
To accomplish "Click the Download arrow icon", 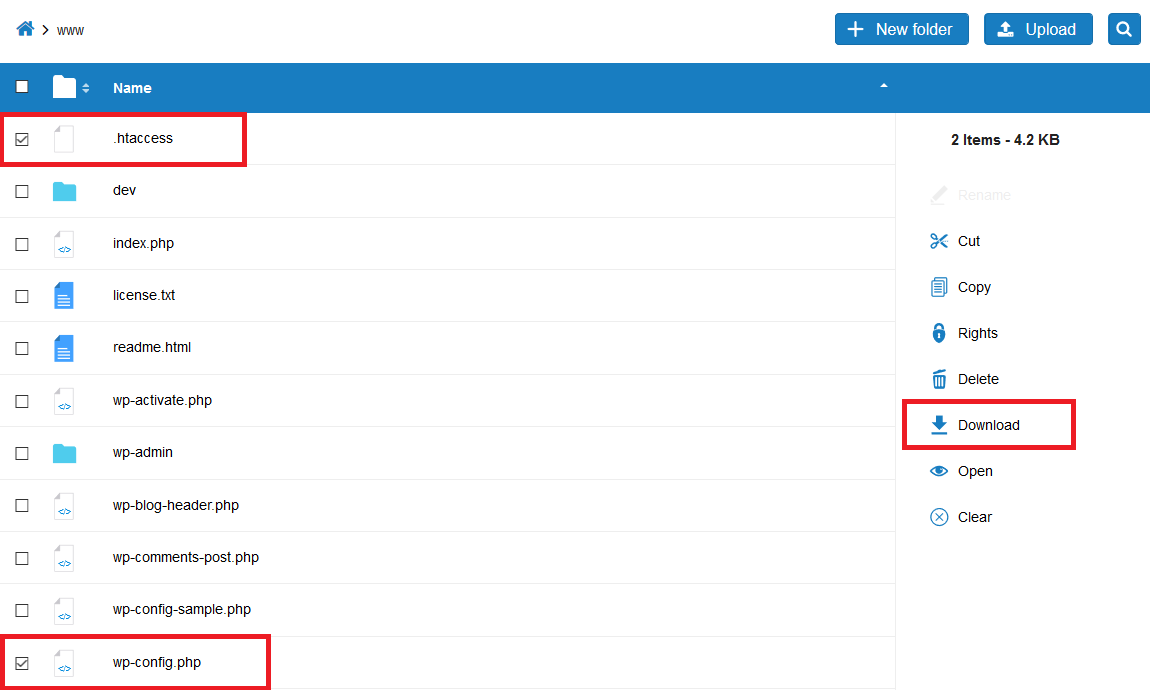I will coord(939,425).
